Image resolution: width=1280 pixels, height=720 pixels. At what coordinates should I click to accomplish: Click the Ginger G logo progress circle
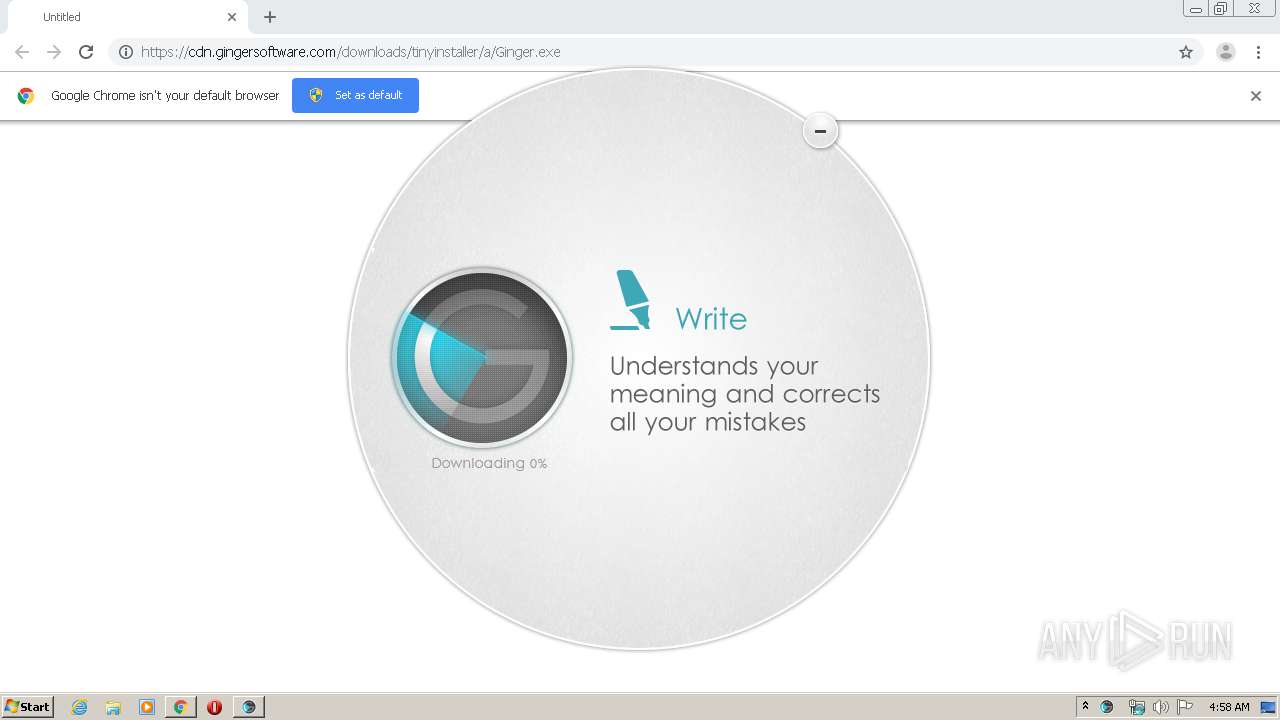click(x=482, y=357)
